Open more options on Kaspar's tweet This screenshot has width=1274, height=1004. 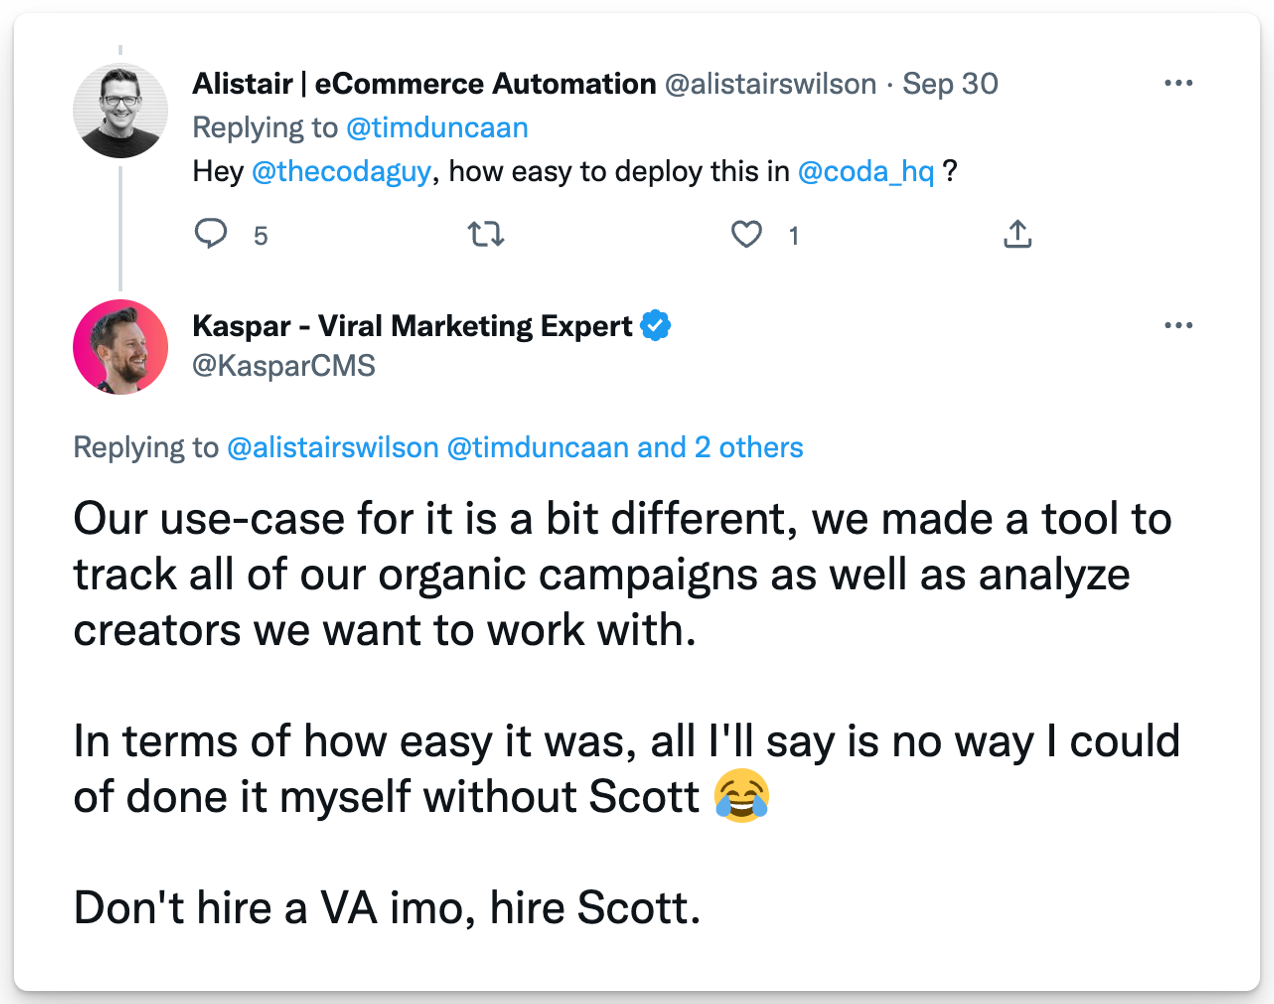1178,325
